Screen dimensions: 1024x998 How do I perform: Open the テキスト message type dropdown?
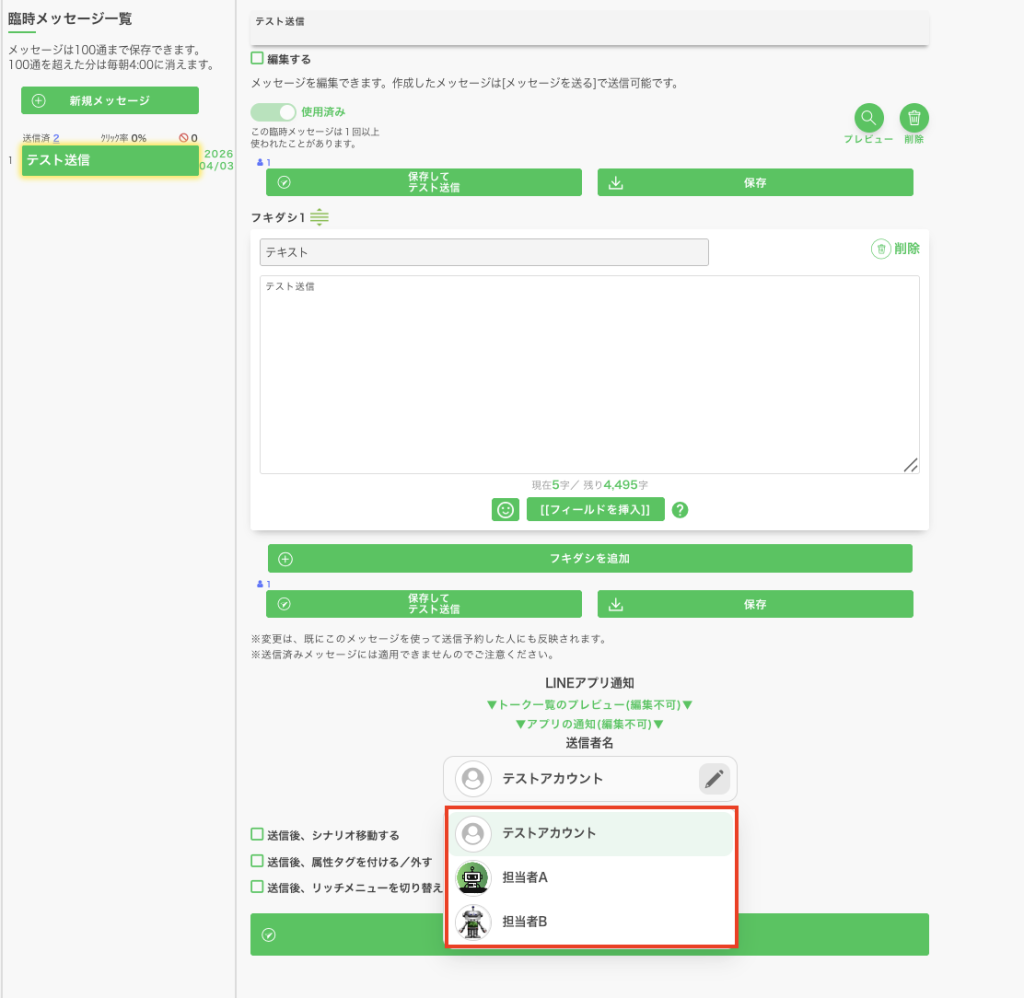click(483, 252)
